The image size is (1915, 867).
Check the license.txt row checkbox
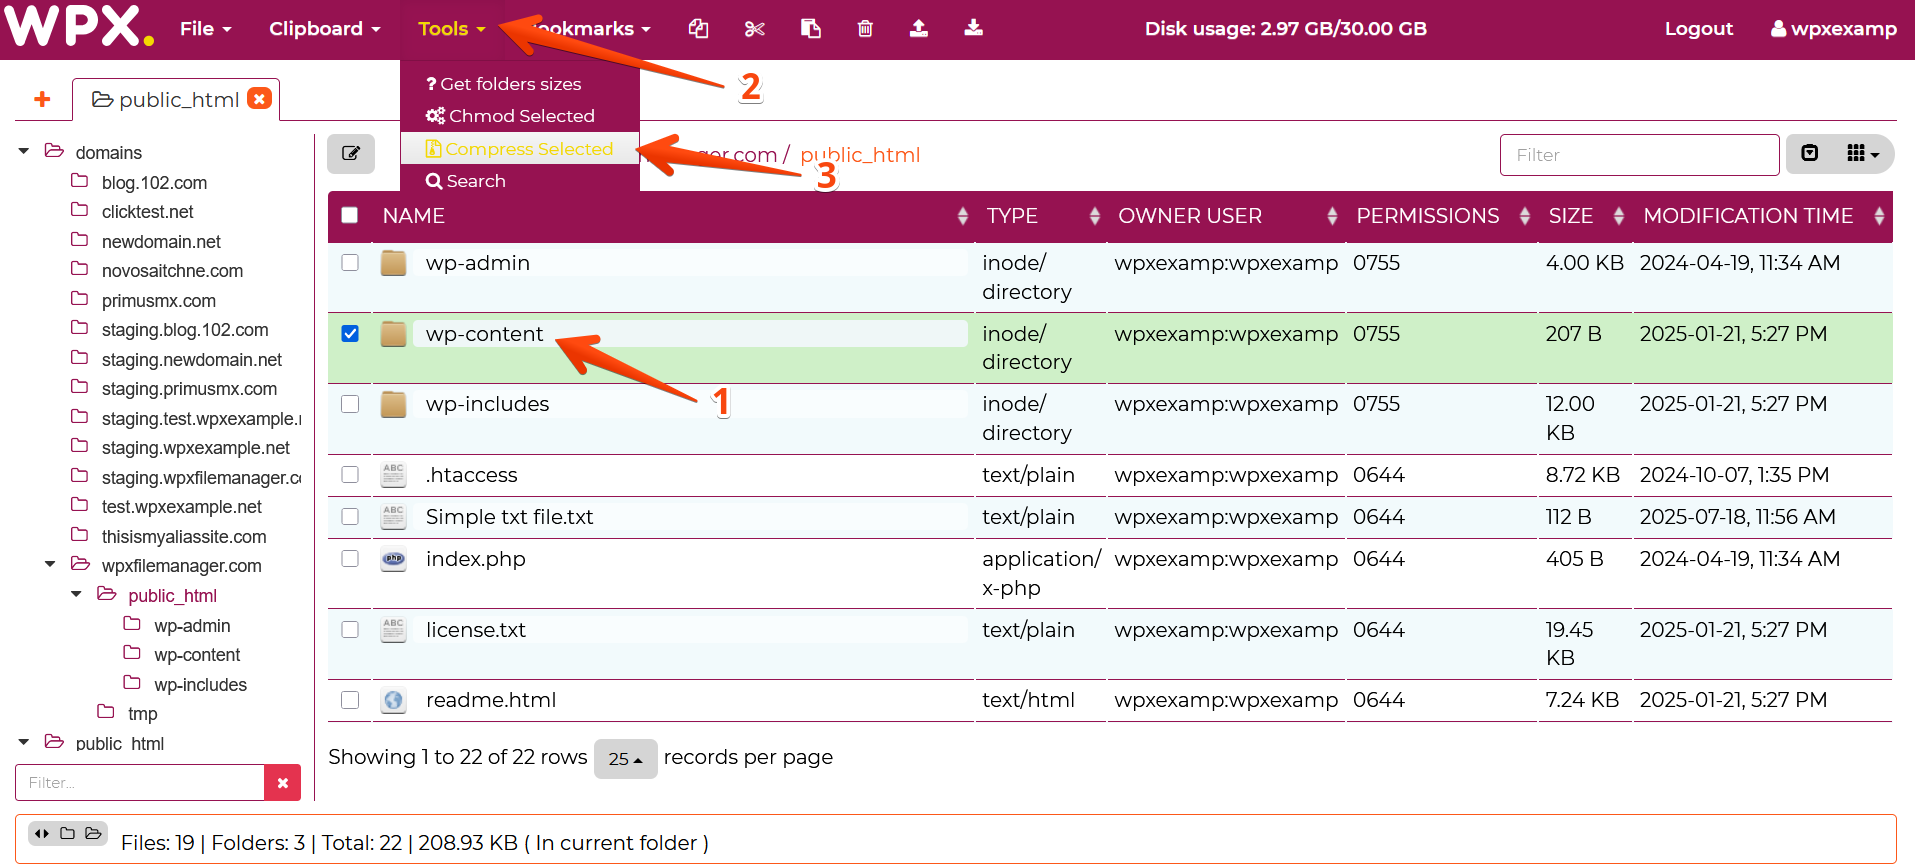[350, 629]
